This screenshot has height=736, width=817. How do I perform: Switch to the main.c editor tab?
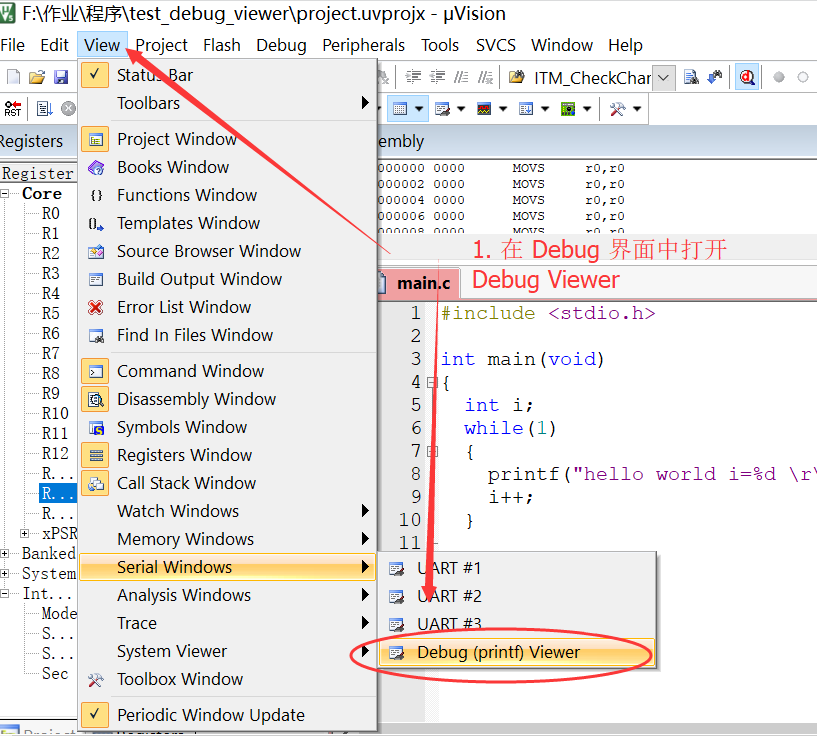419,283
